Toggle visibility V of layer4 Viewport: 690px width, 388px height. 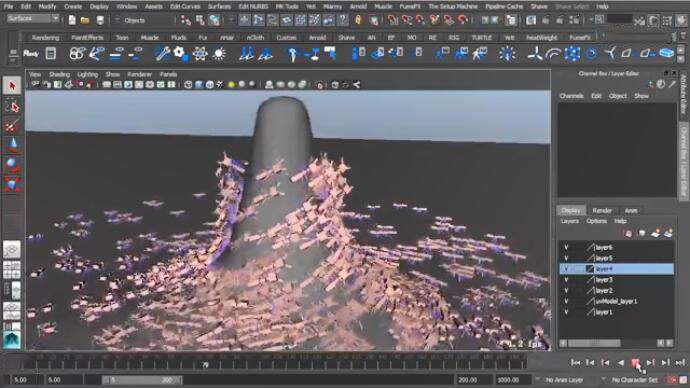(x=566, y=269)
